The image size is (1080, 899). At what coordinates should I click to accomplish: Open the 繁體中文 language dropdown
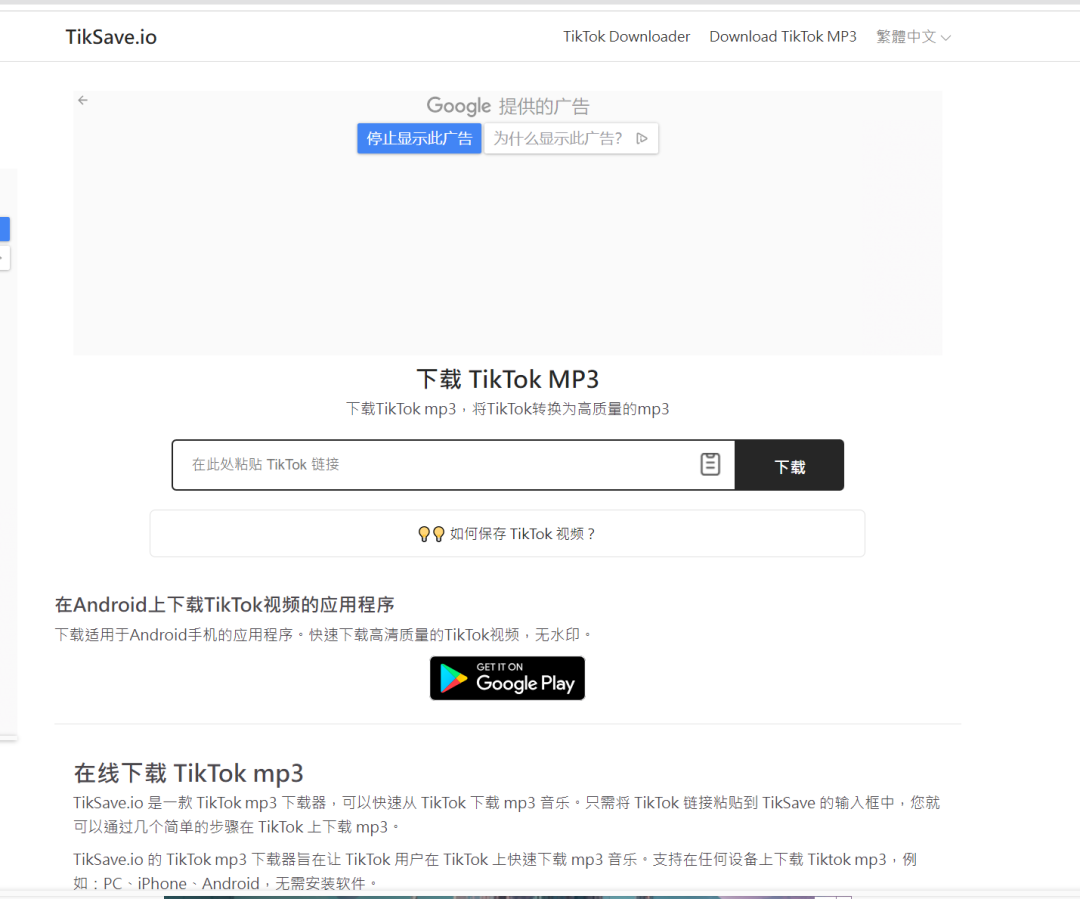pyautogui.click(x=912, y=36)
